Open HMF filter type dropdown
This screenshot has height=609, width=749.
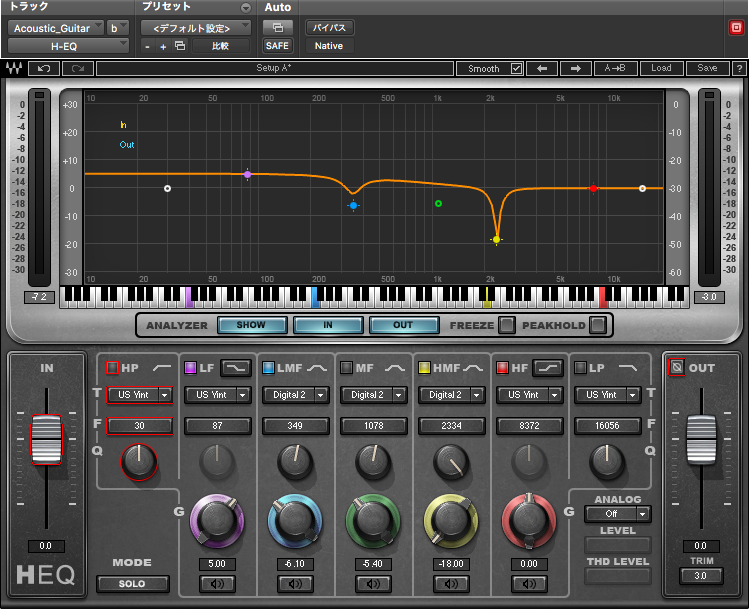tap(451, 395)
